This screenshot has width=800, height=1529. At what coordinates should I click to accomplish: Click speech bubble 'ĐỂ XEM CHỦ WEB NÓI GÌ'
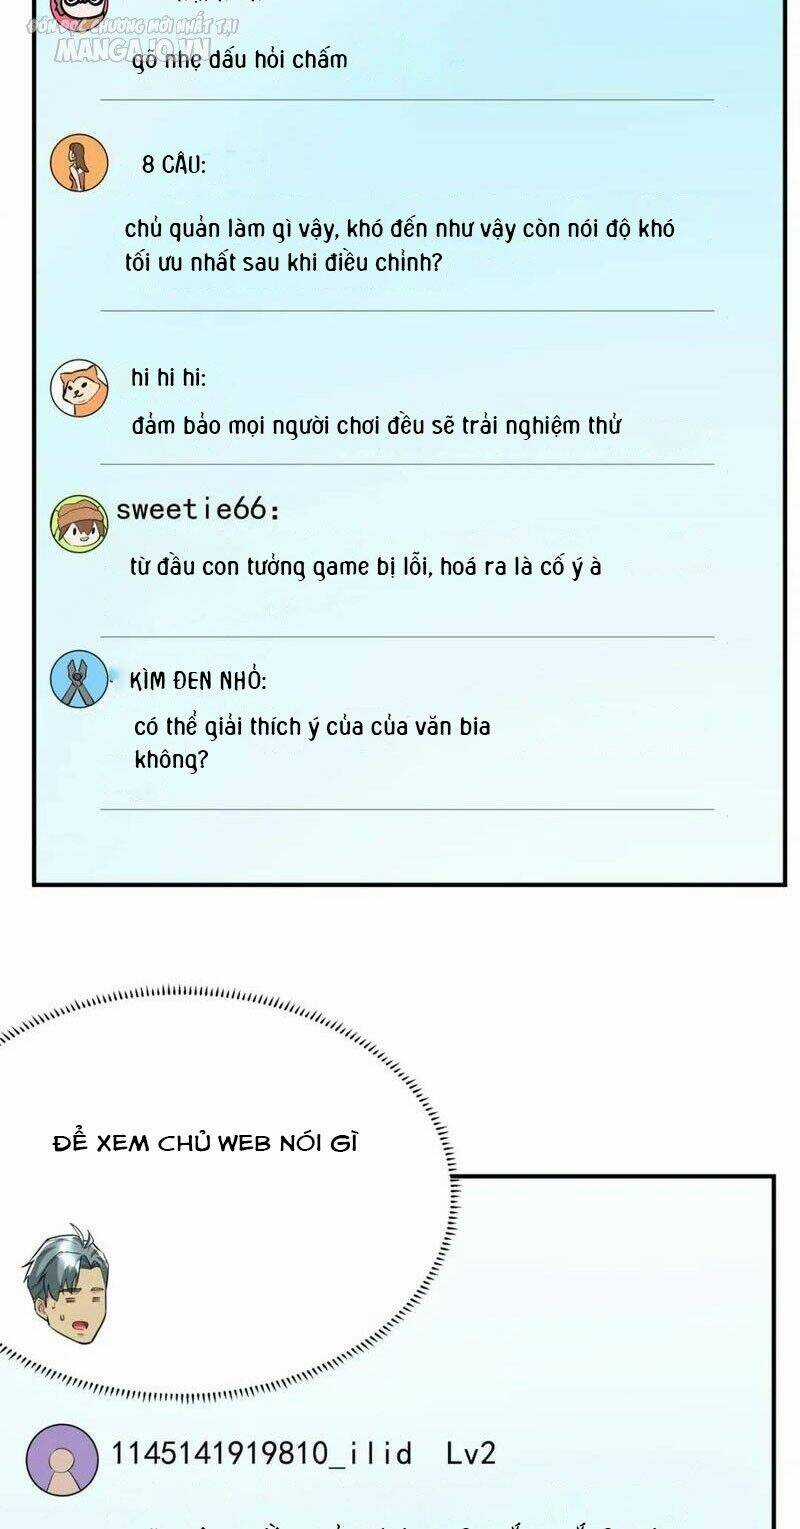[x=204, y=1143]
